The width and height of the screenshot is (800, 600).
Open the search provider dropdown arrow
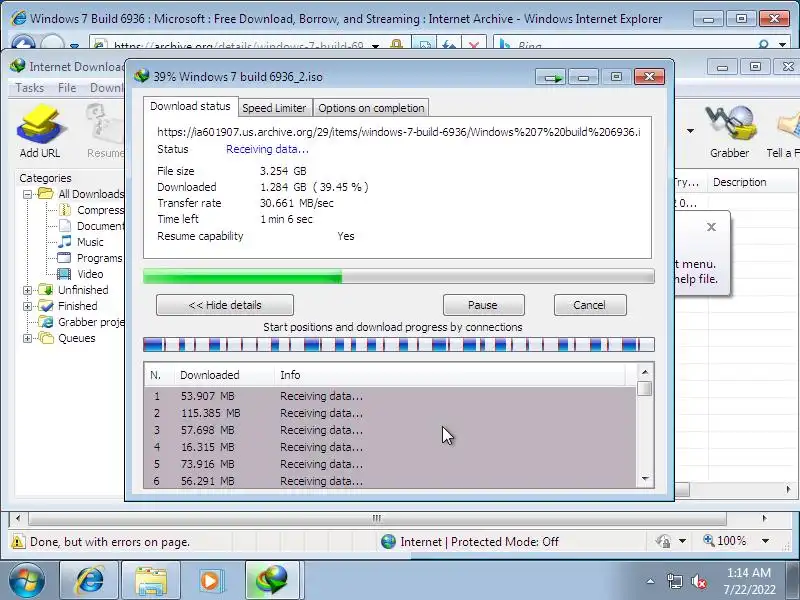point(783,45)
